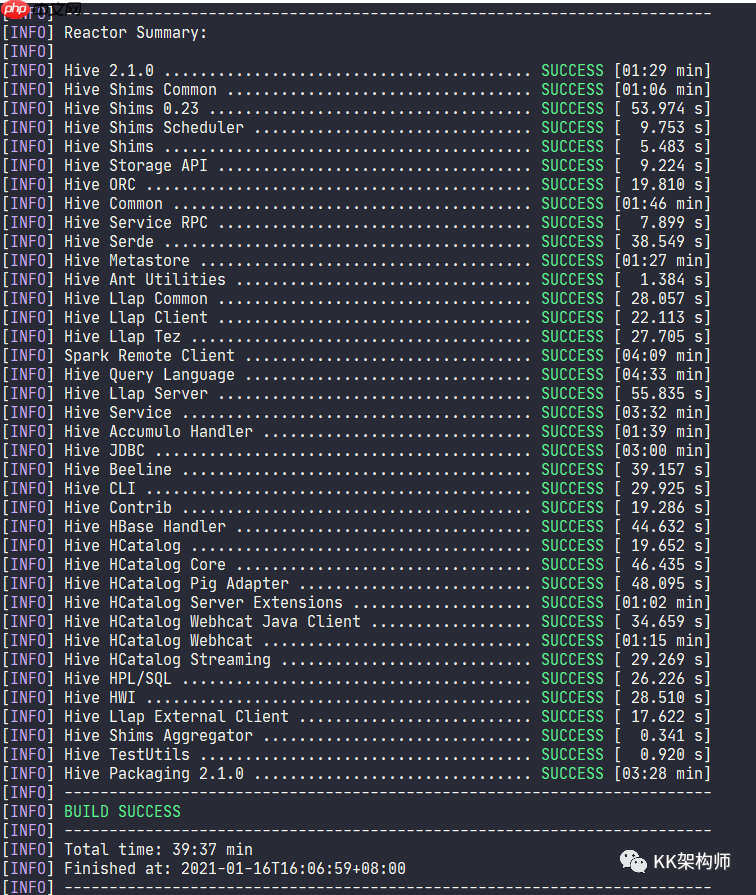Click the Hive Ant Utilities entry

tap(144, 280)
